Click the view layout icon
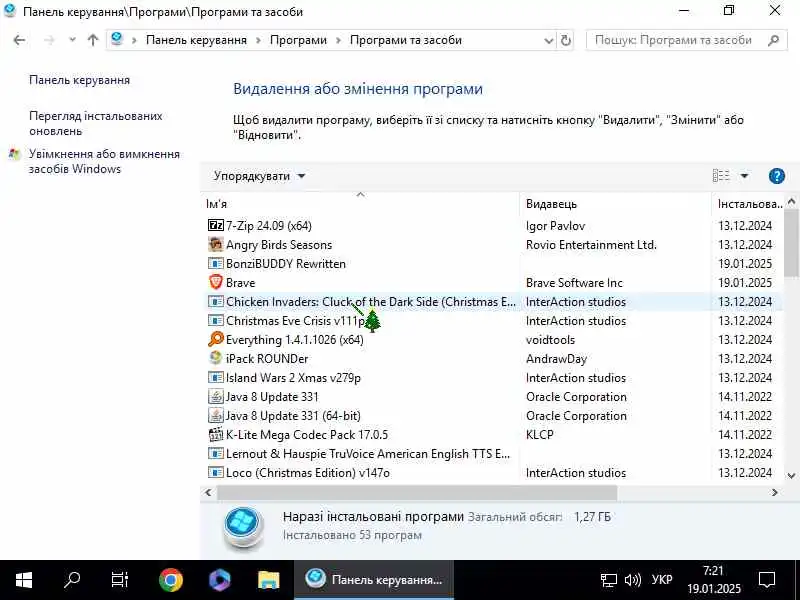800x600 pixels. click(x=720, y=176)
